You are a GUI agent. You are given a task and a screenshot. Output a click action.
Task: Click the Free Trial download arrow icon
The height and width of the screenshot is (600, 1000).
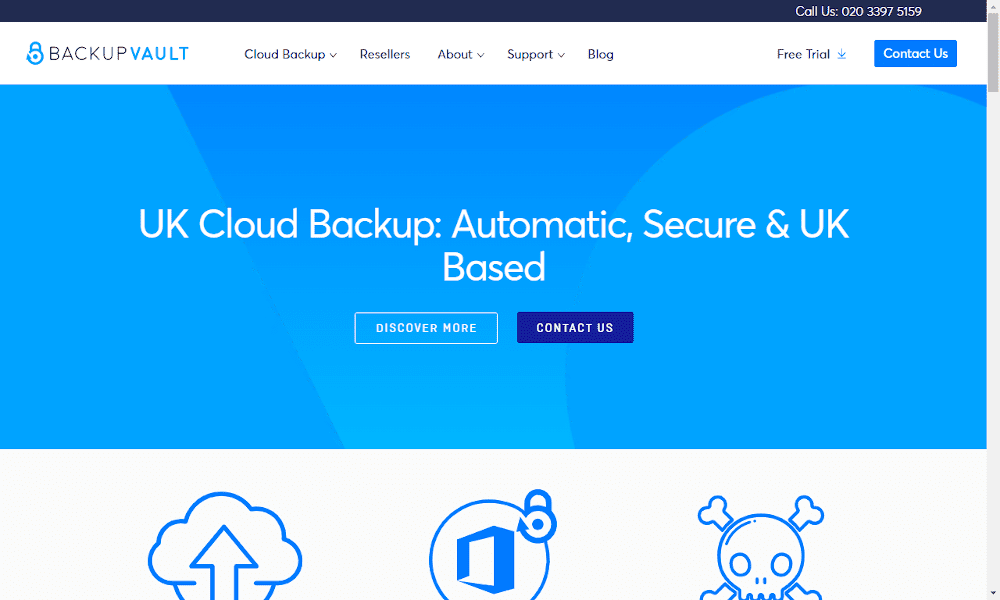pyautogui.click(x=842, y=54)
